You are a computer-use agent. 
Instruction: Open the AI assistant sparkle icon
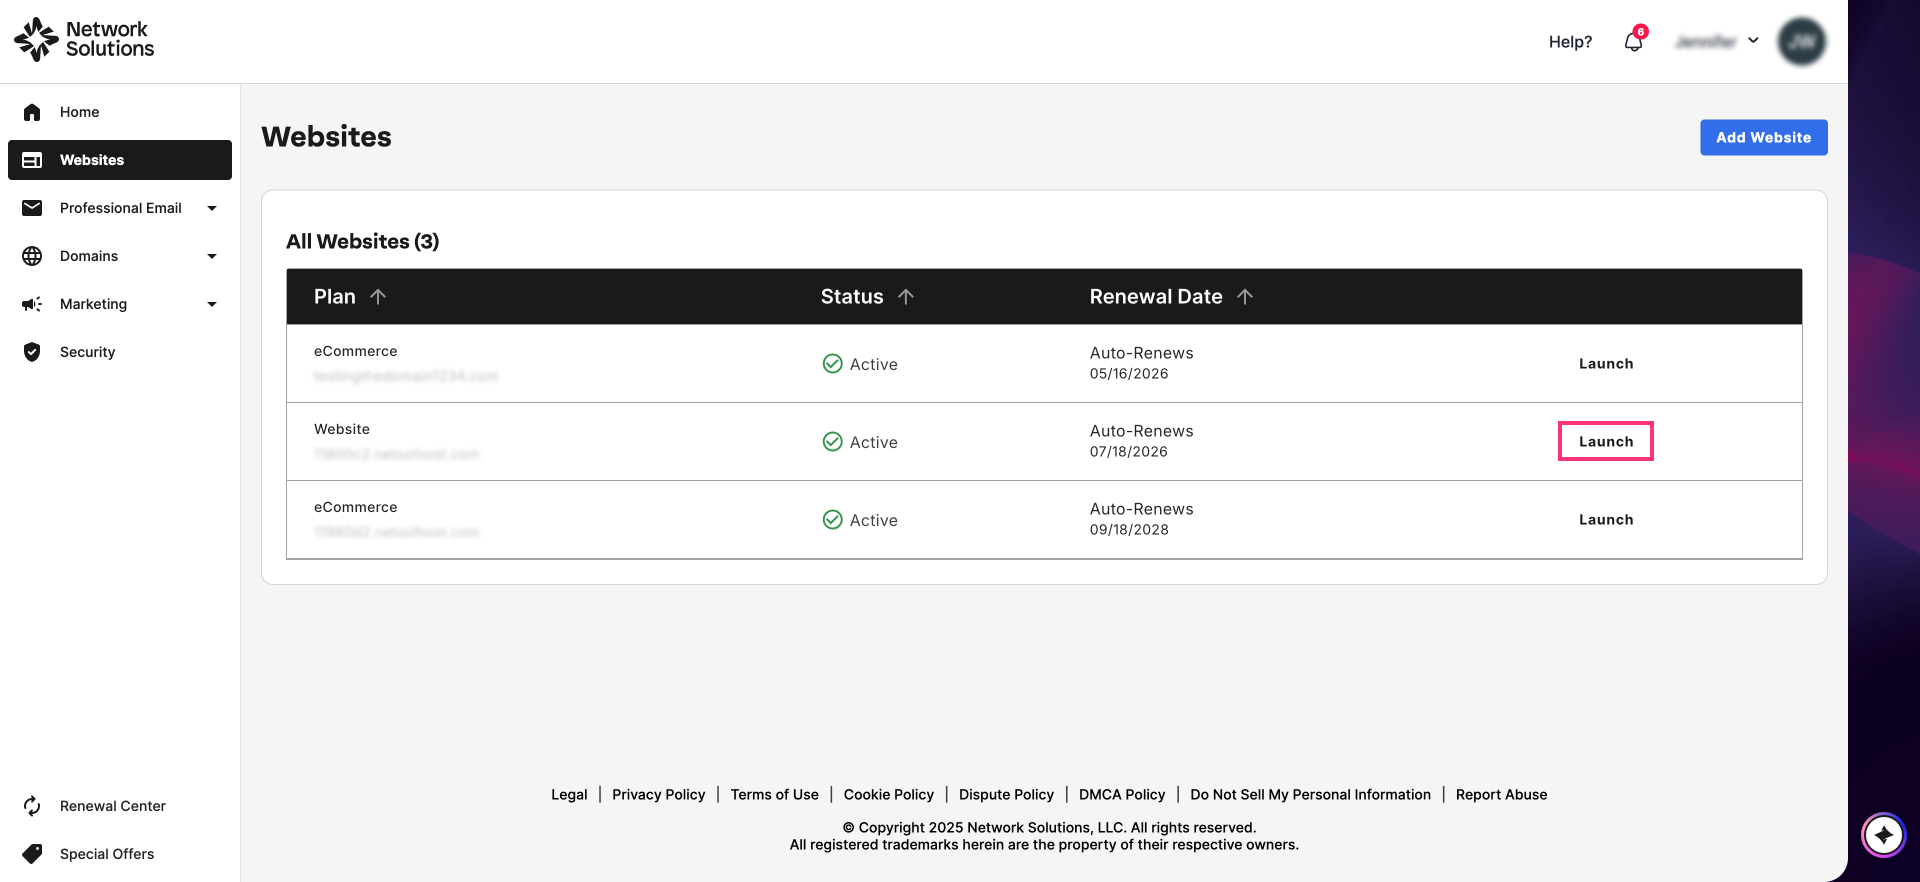coord(1883,835)
